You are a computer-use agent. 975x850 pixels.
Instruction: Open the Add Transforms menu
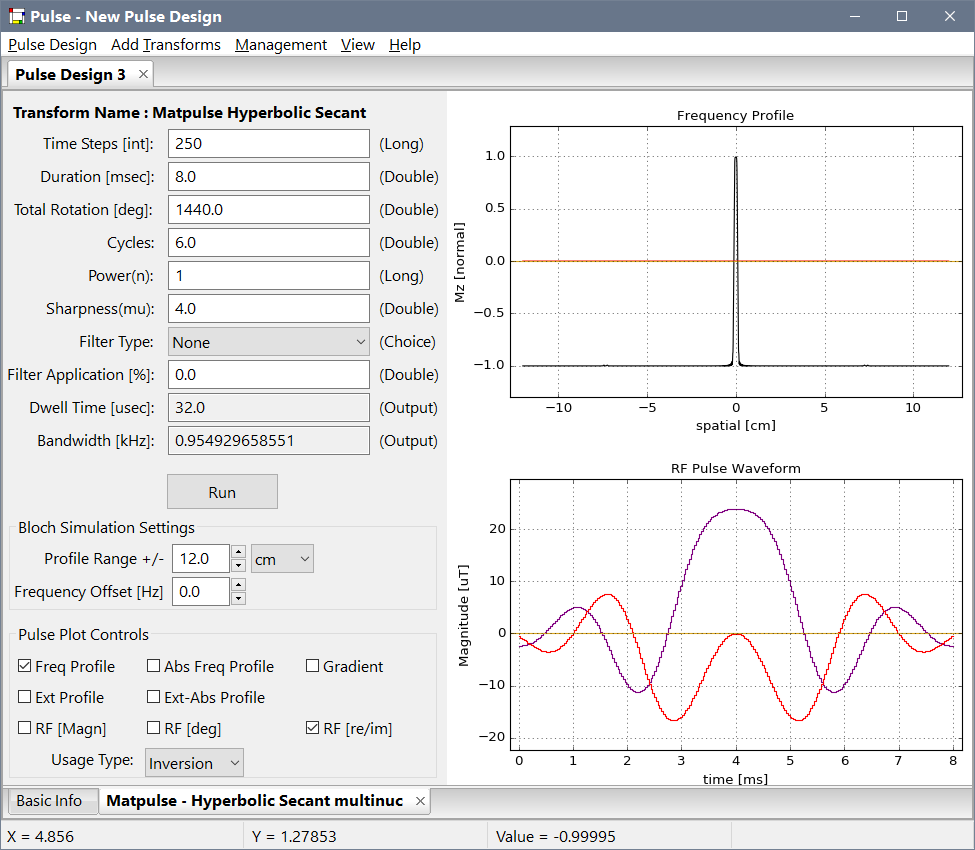[x=166, y=45]
